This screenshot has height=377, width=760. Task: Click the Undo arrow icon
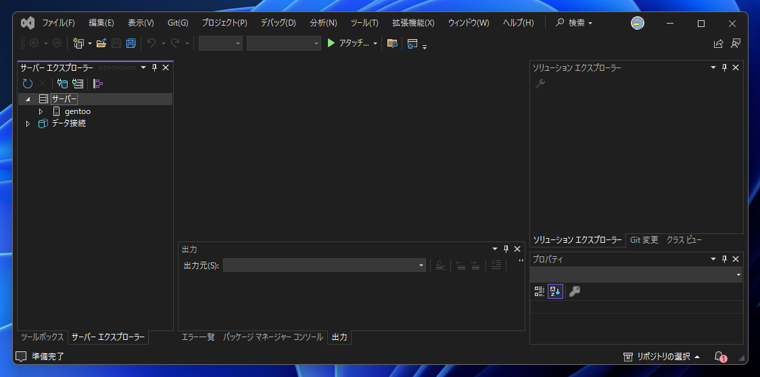[x=151, y=43]
